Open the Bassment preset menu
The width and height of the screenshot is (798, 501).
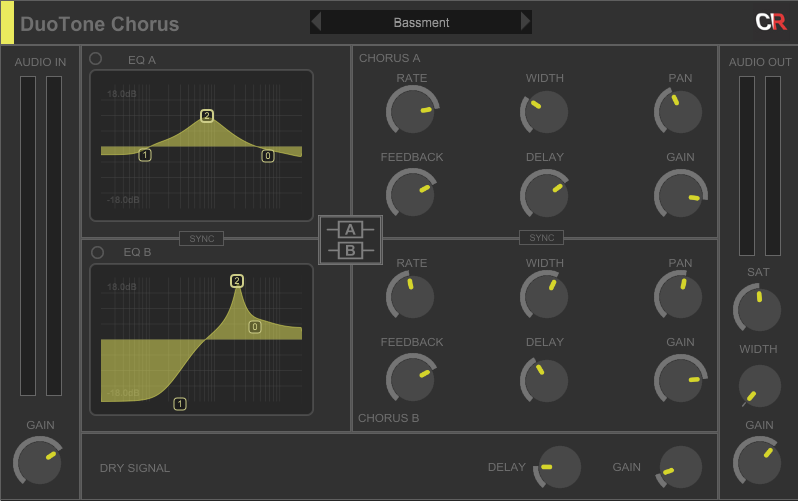(x=421, y=22)
